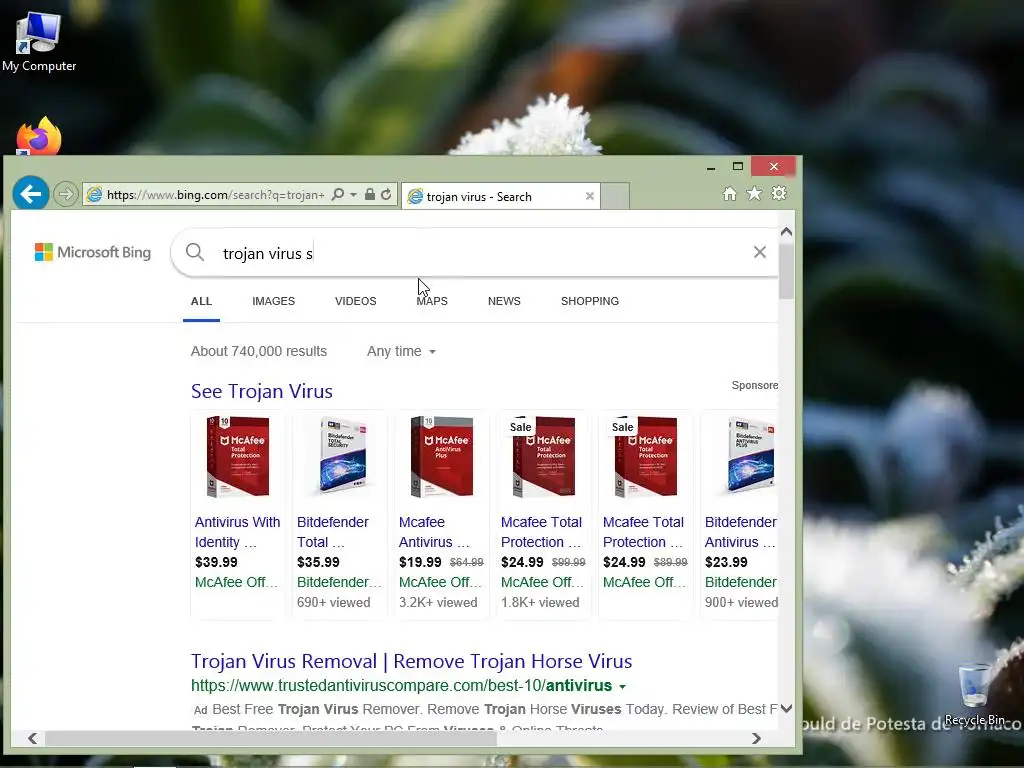
Task: Expand the ad URL dropdown caret
Action: tap(622, 686)
